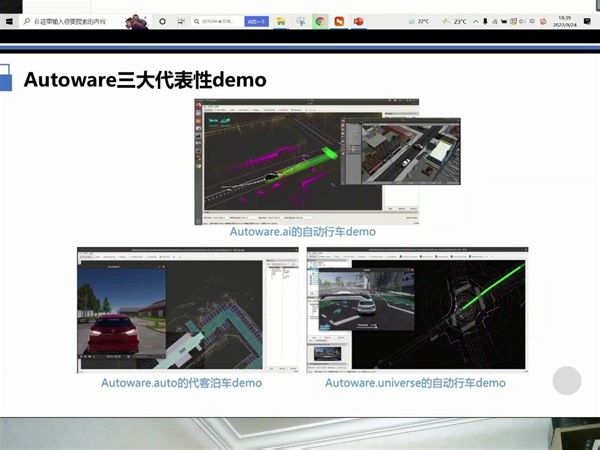Click caption 'Autoware.universe的自动行车demo'
The height and width of the screenshot is (450, 600).
[x=415, y=383]
